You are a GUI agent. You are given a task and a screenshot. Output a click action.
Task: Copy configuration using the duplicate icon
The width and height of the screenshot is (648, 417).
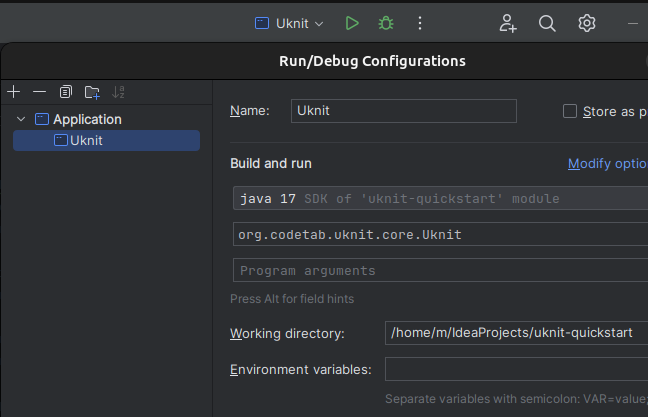point(66,92)
